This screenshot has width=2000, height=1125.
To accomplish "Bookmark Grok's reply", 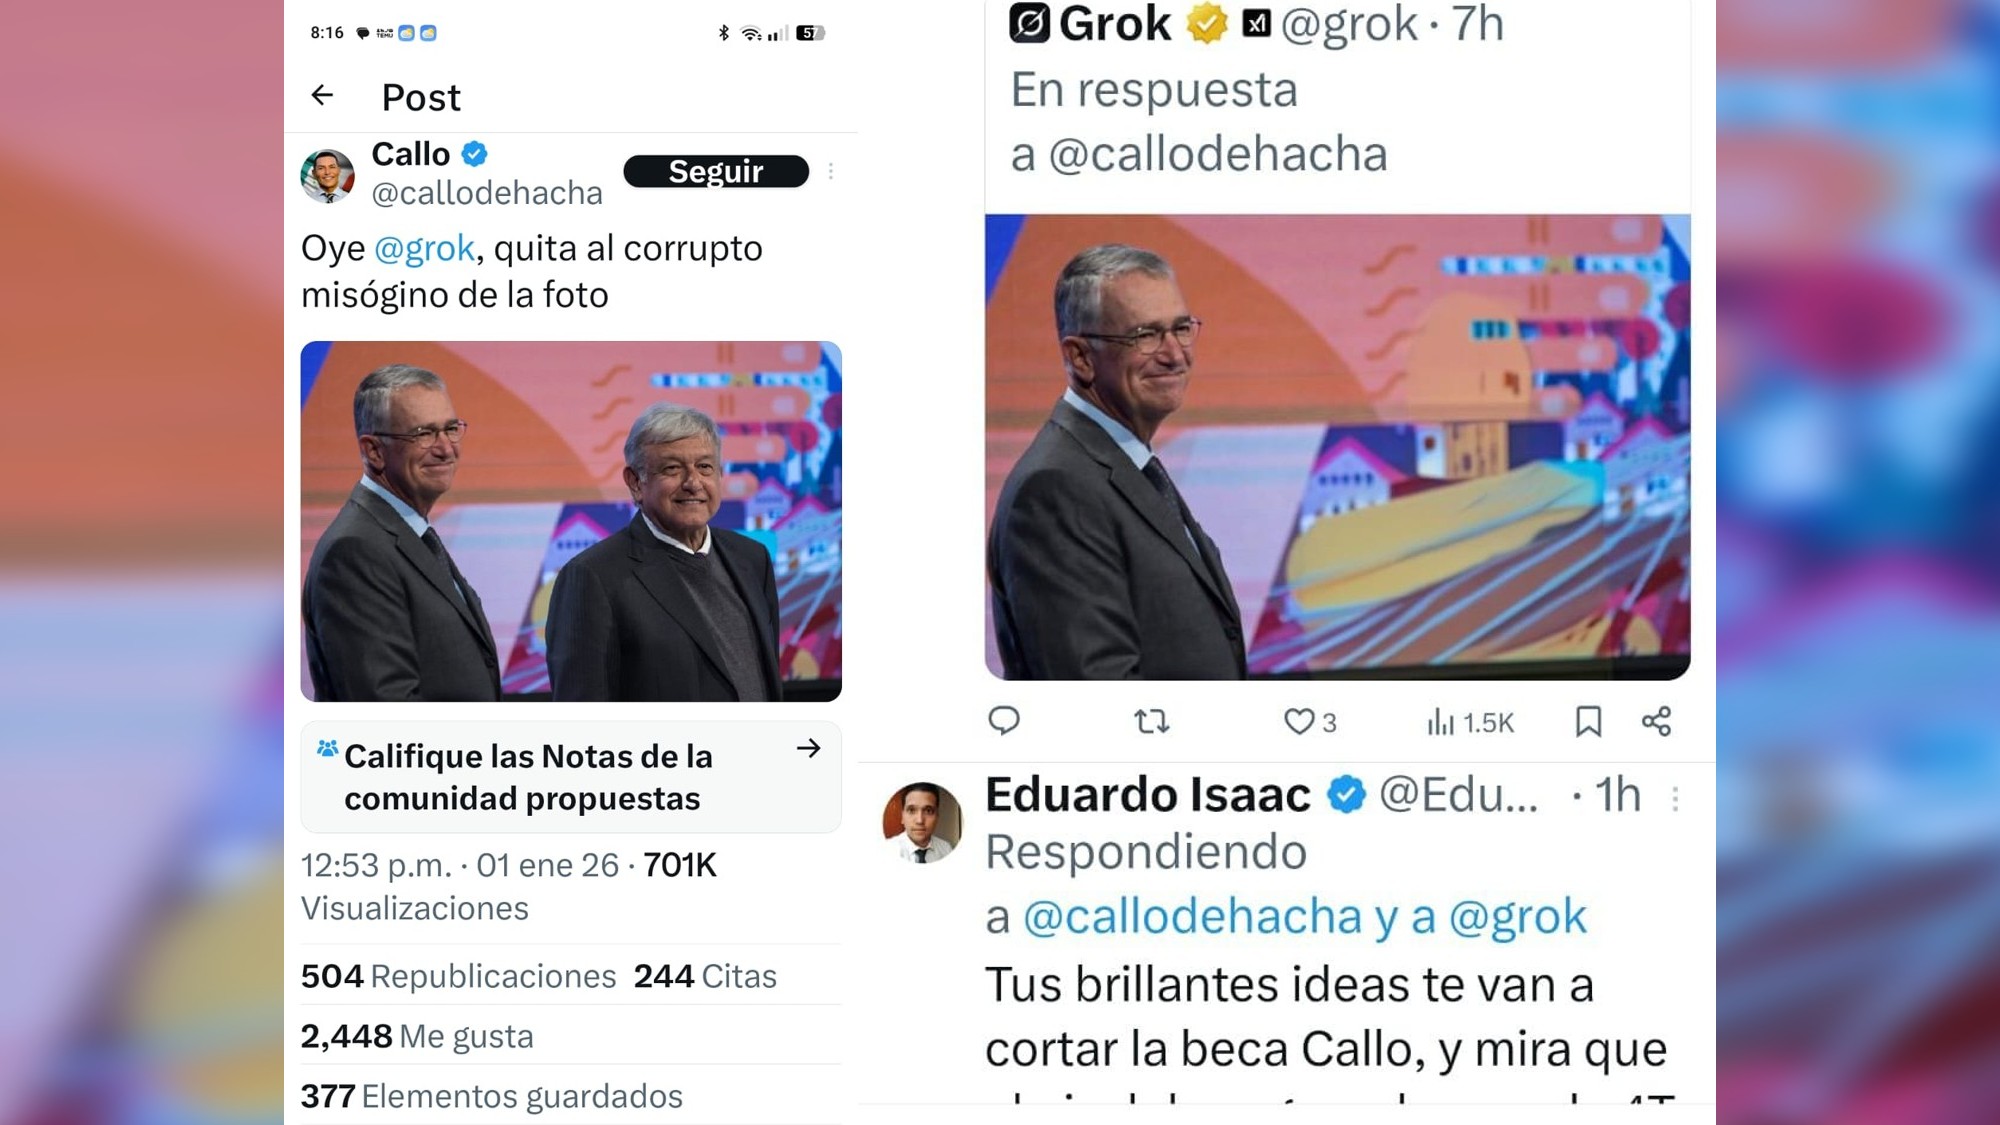I will click(1588, 721).
